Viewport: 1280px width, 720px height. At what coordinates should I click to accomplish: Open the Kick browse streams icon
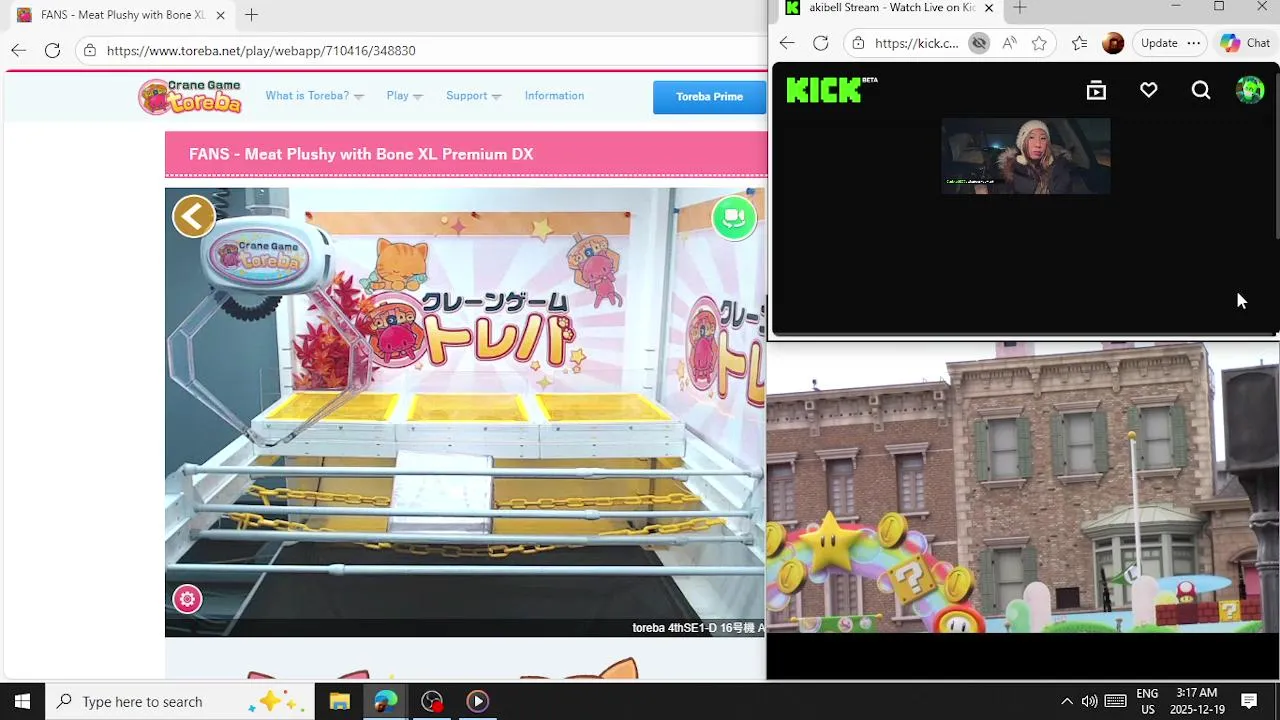(x=1096, y=91)
